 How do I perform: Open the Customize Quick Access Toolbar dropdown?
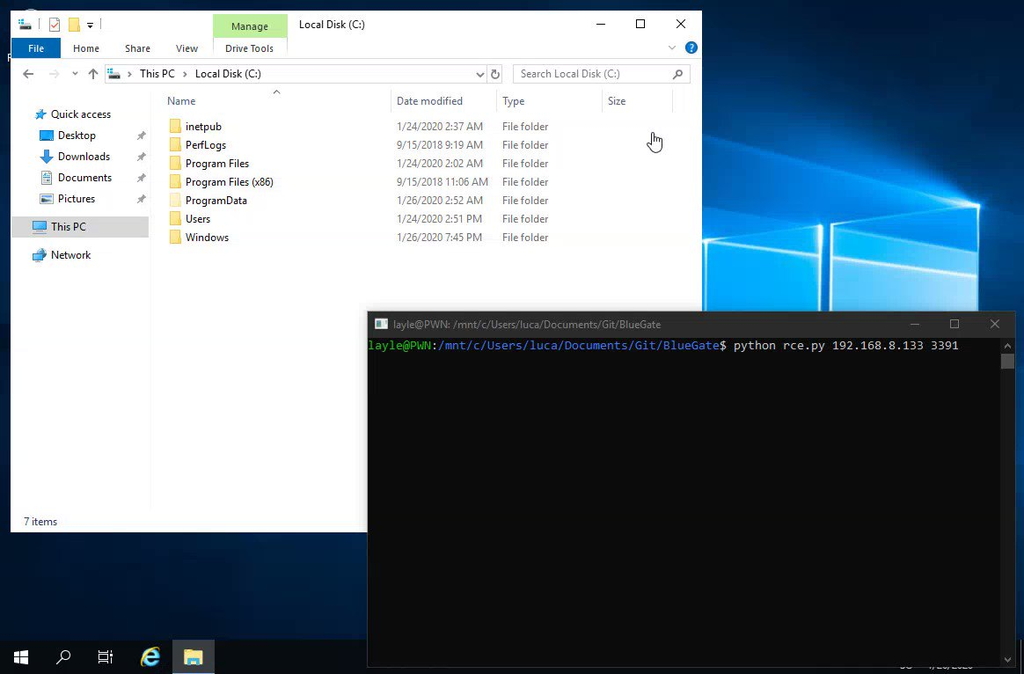[90, 25]
